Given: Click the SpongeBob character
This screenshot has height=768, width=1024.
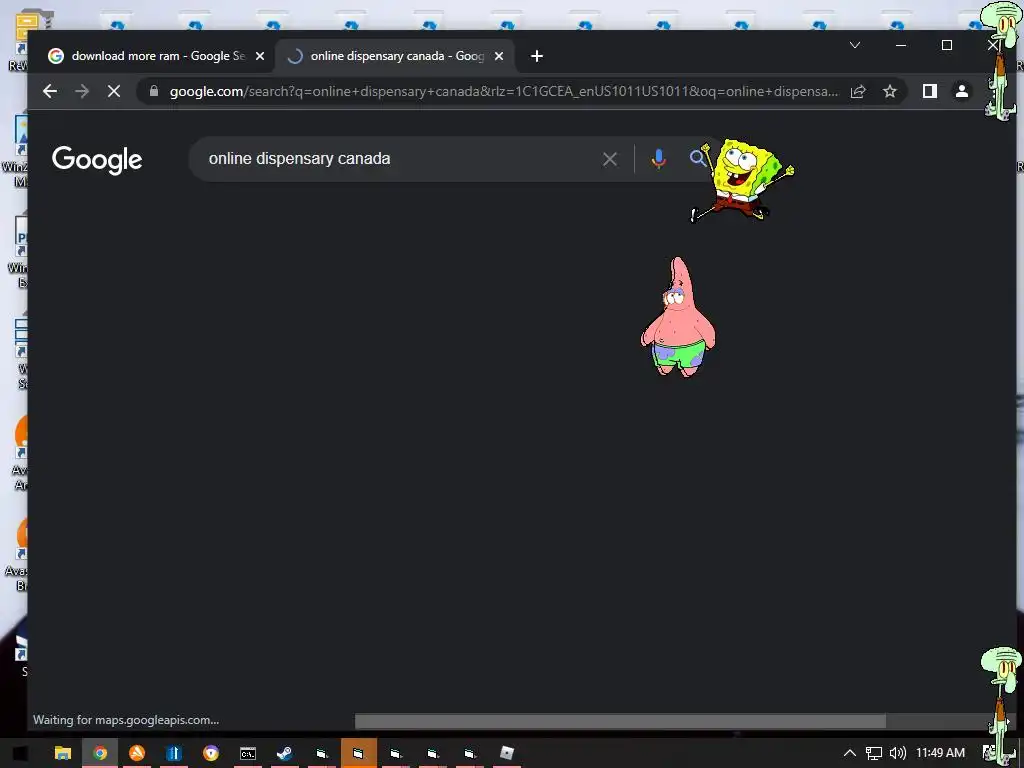Looking at the screenshot, I should 743,180.
